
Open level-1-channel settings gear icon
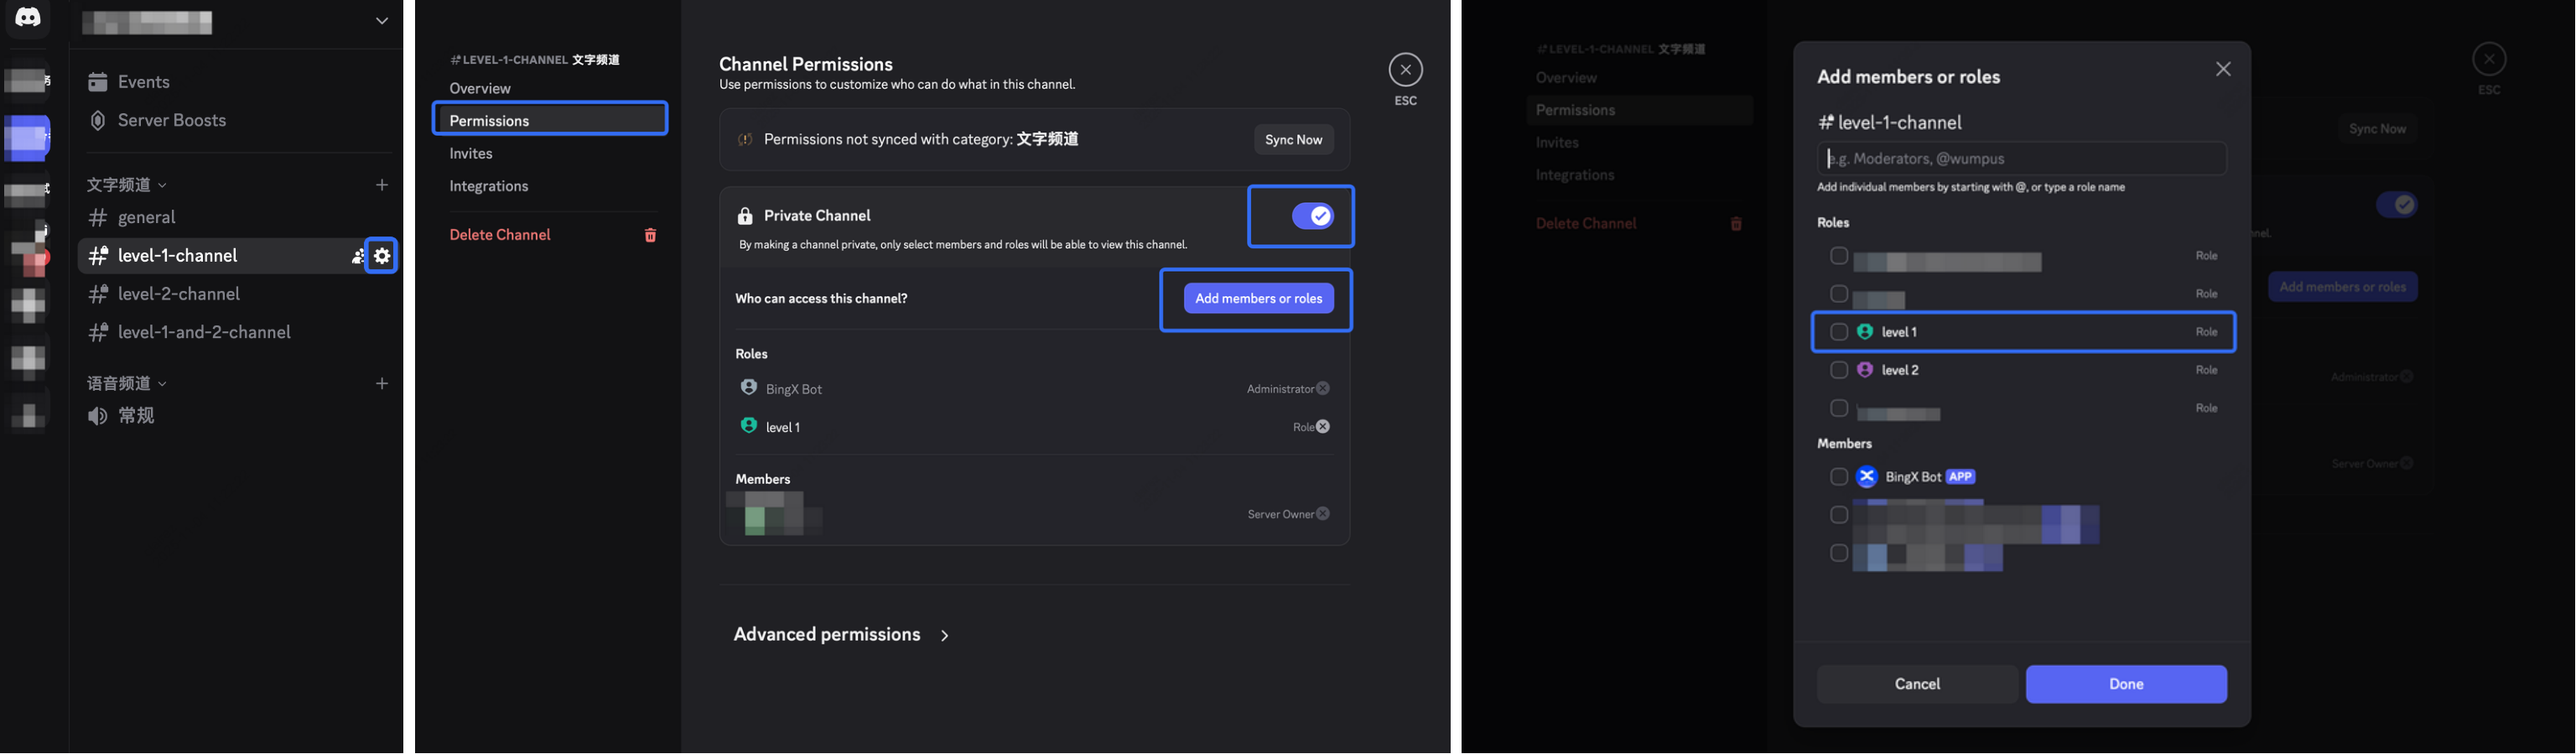click(382, 256)
